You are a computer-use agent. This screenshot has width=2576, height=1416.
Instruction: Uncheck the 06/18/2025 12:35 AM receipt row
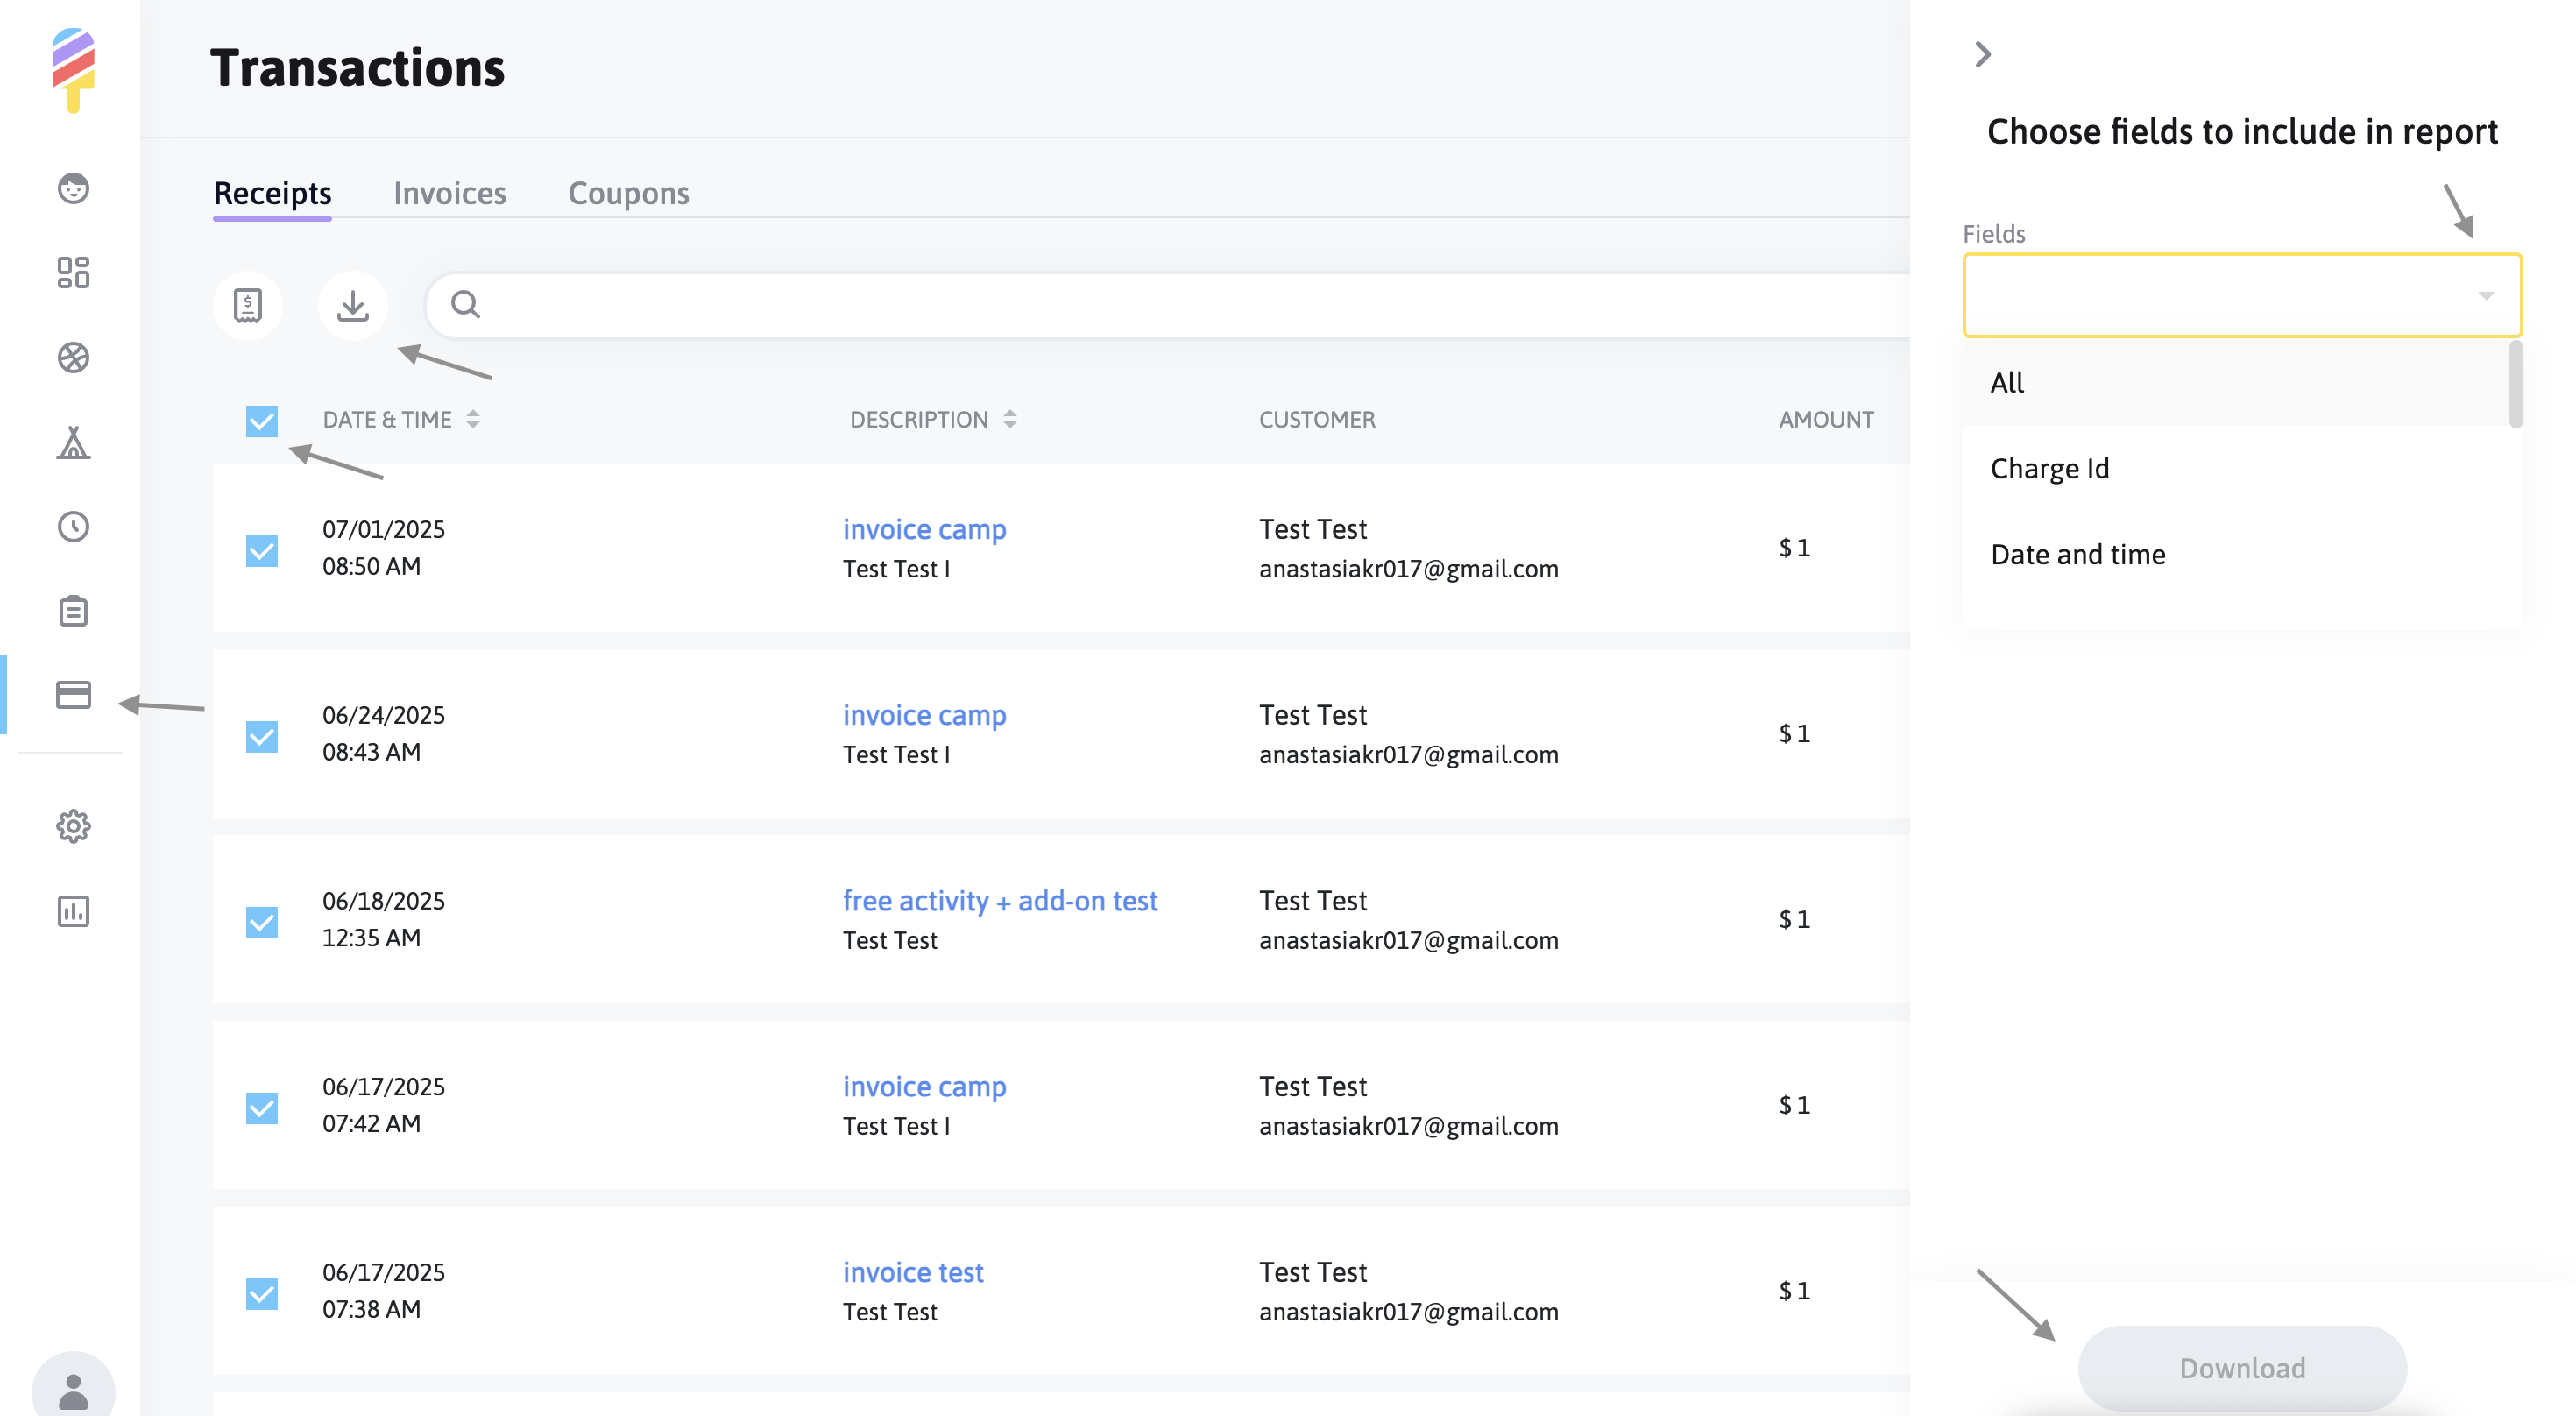(x=262, y=921)
